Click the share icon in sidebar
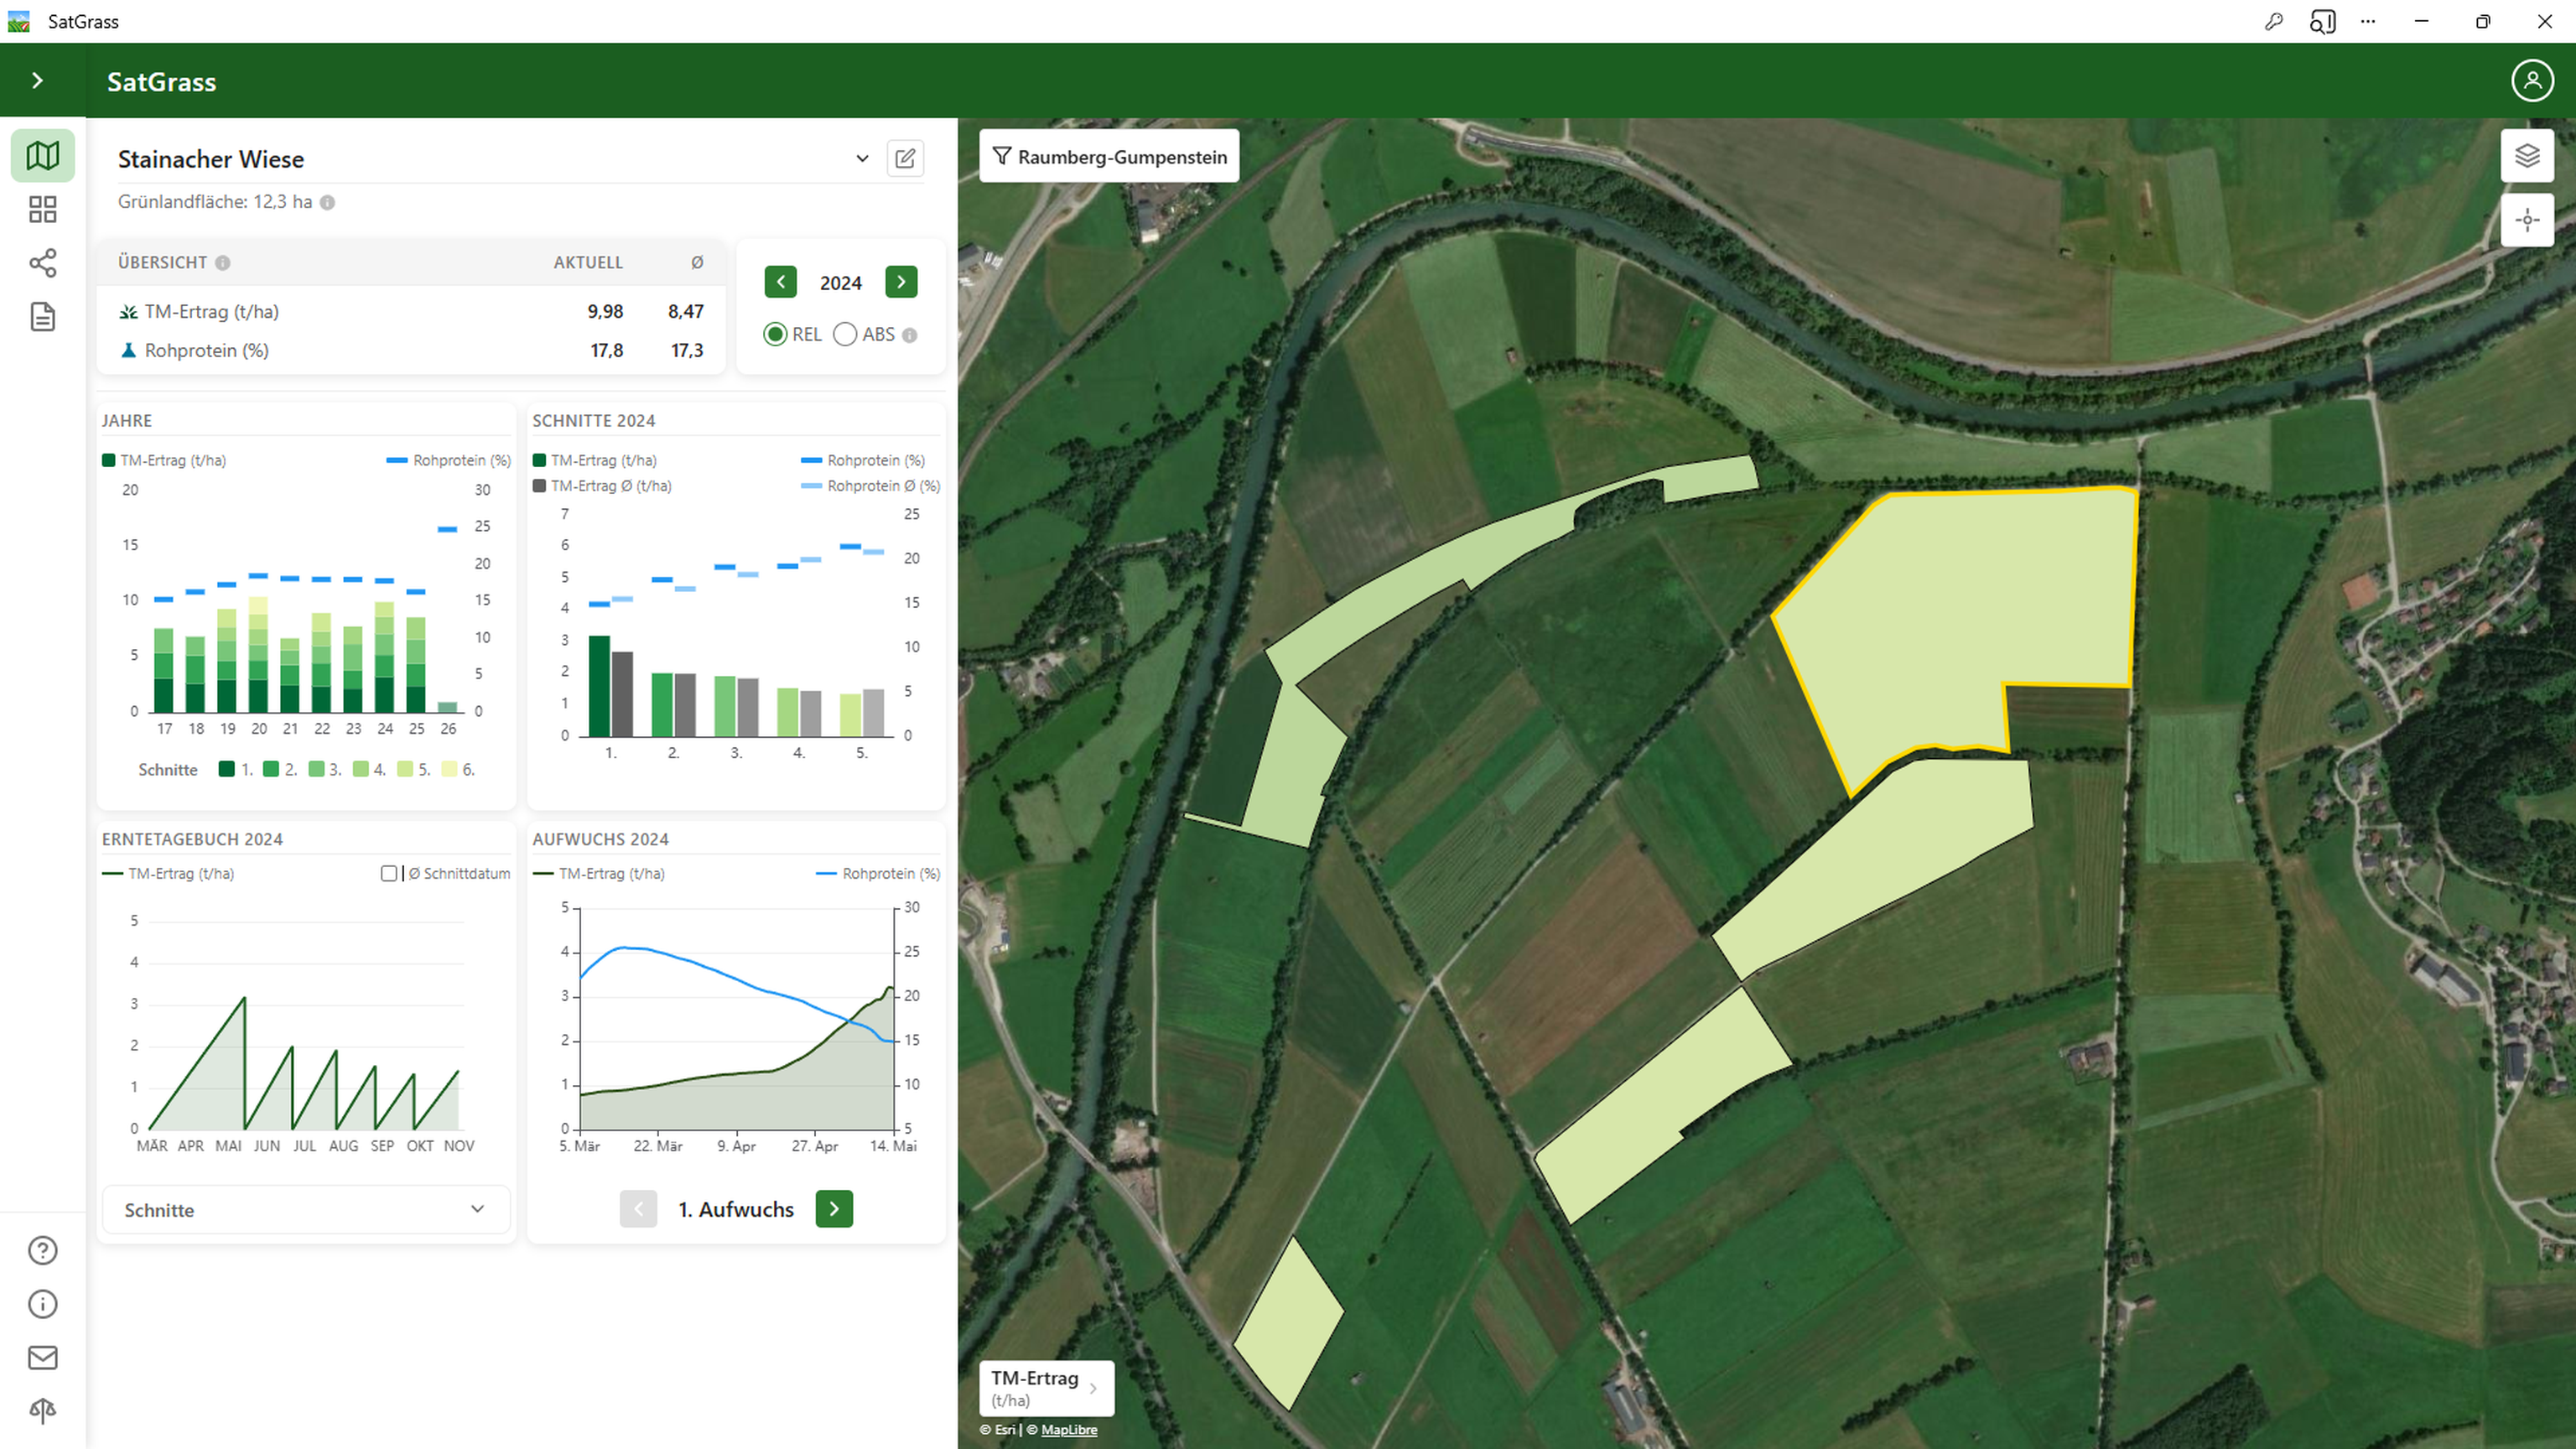The width and height of the screenshot is (2576, 1449). point(42,263)
